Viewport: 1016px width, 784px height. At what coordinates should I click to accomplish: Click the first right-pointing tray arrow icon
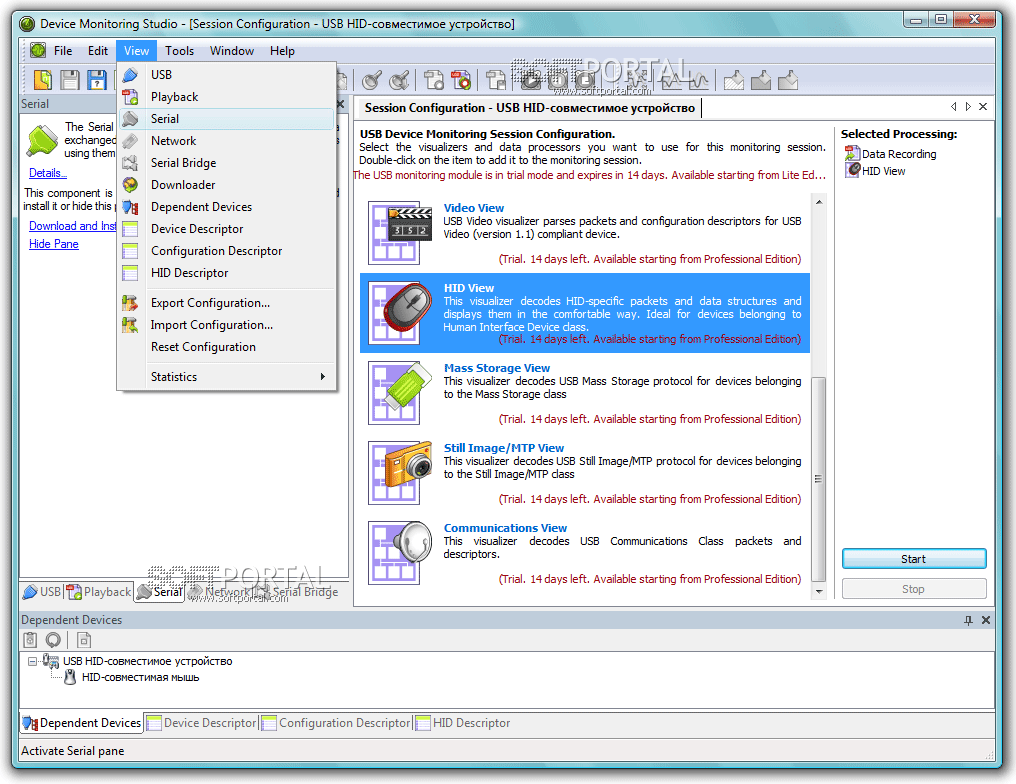click(734, 80)
